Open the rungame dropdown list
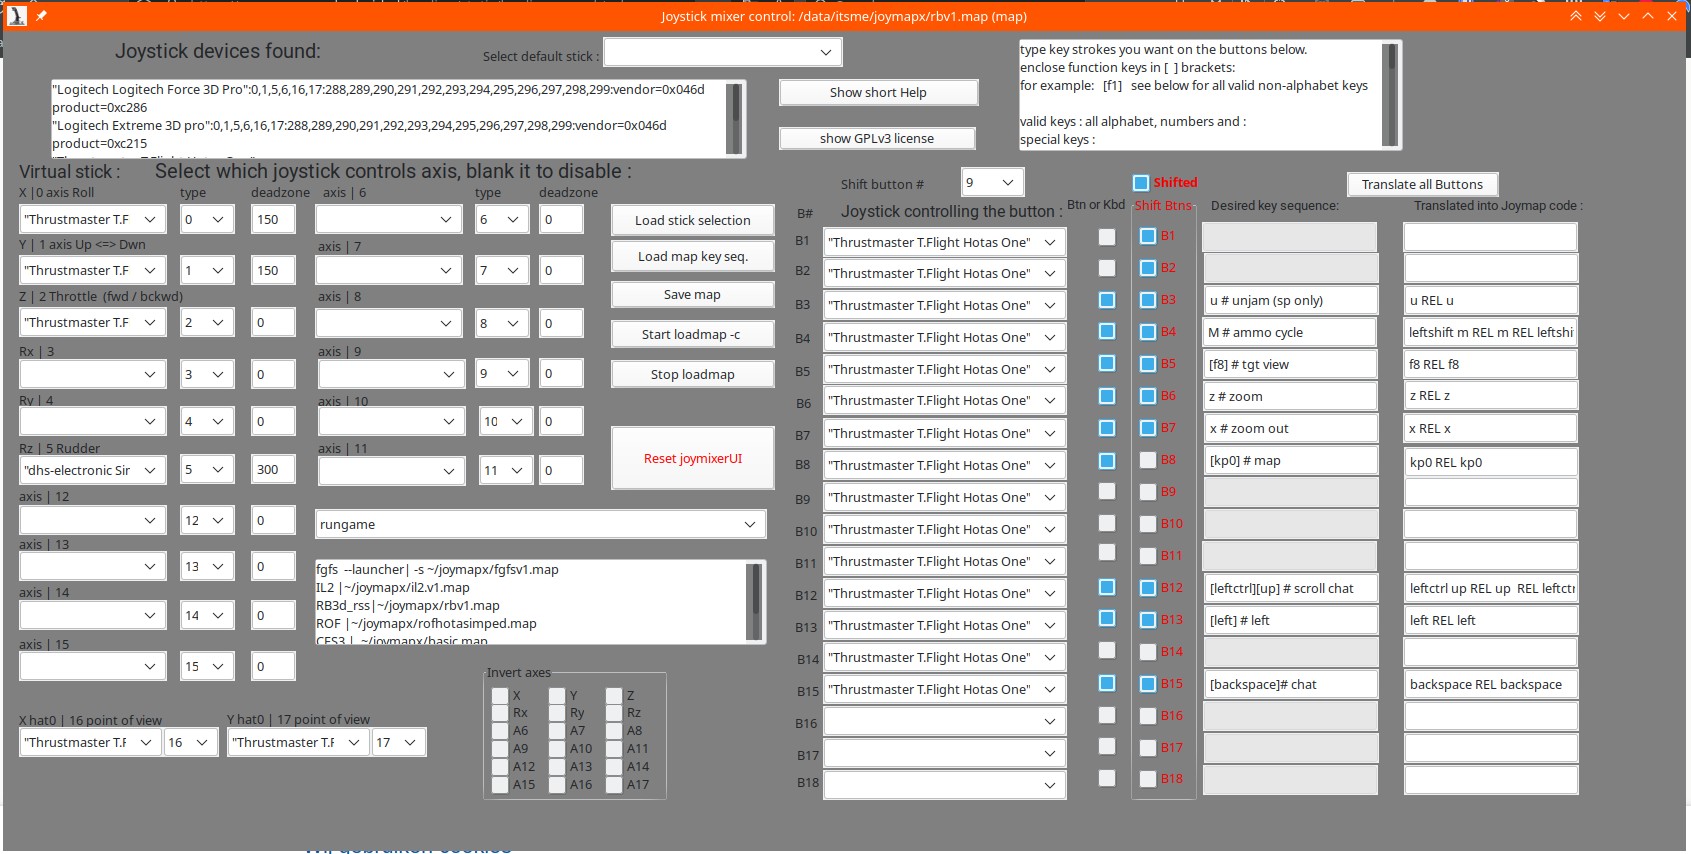This screenshot has height=854, width=1691. point(540,524)
